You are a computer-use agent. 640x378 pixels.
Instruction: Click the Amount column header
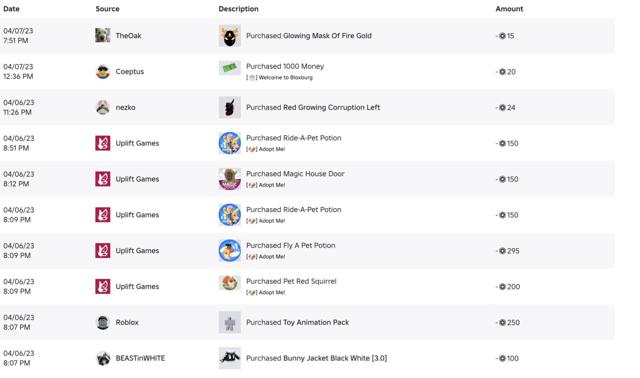point(509,9)
